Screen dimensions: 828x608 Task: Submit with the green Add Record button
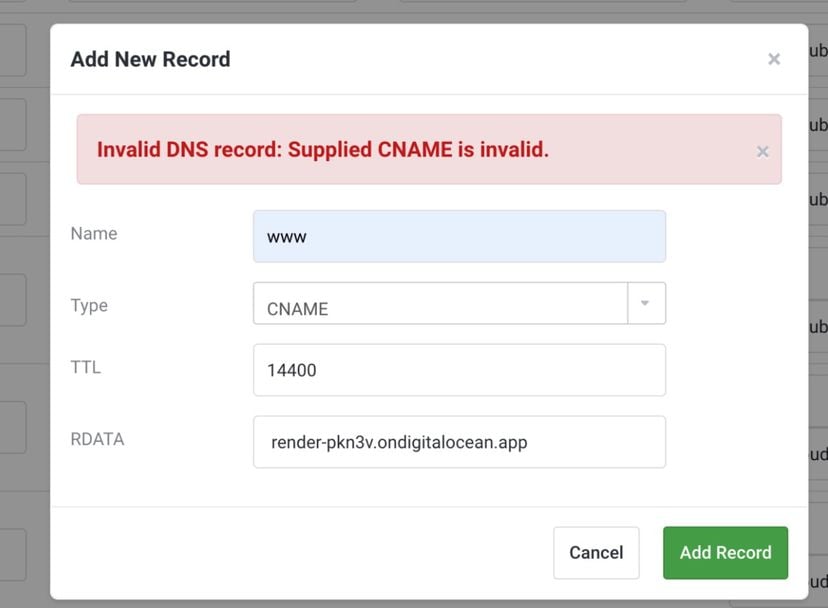coord(725,552)
